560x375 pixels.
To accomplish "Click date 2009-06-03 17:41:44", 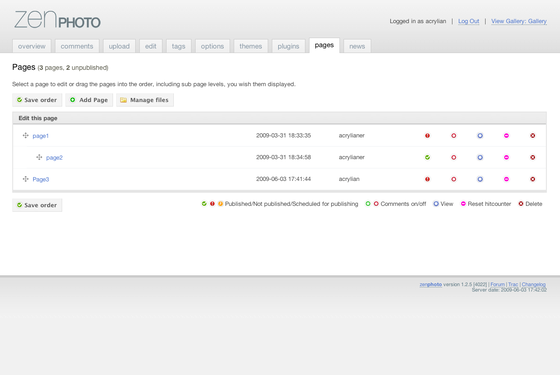I will click(284, 179).
